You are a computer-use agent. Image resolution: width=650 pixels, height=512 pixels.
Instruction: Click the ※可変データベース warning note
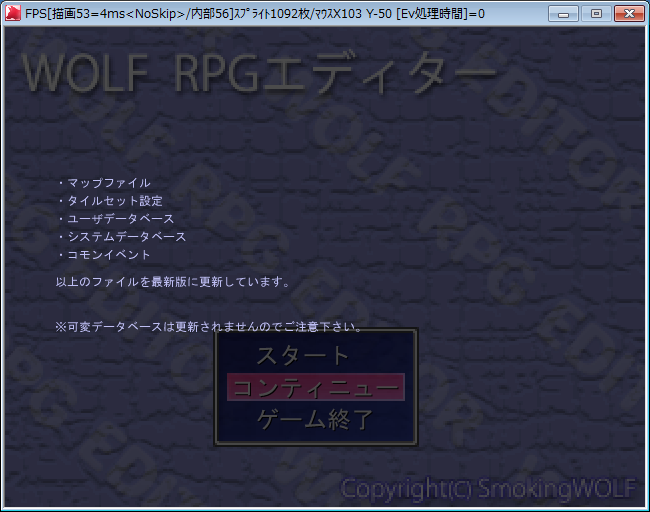tap(209, 327)
